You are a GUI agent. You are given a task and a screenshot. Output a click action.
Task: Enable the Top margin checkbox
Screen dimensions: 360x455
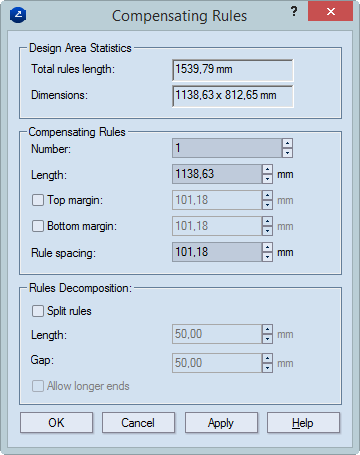click(38, 200)
